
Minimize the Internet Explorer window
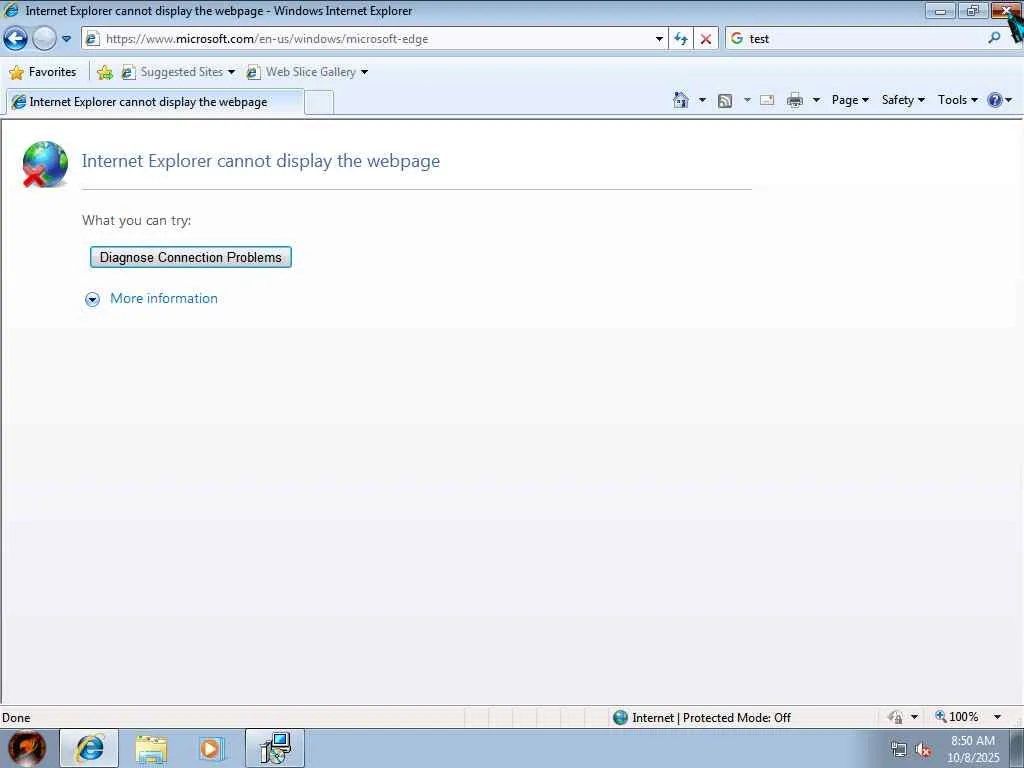click(x=940, y=10)
